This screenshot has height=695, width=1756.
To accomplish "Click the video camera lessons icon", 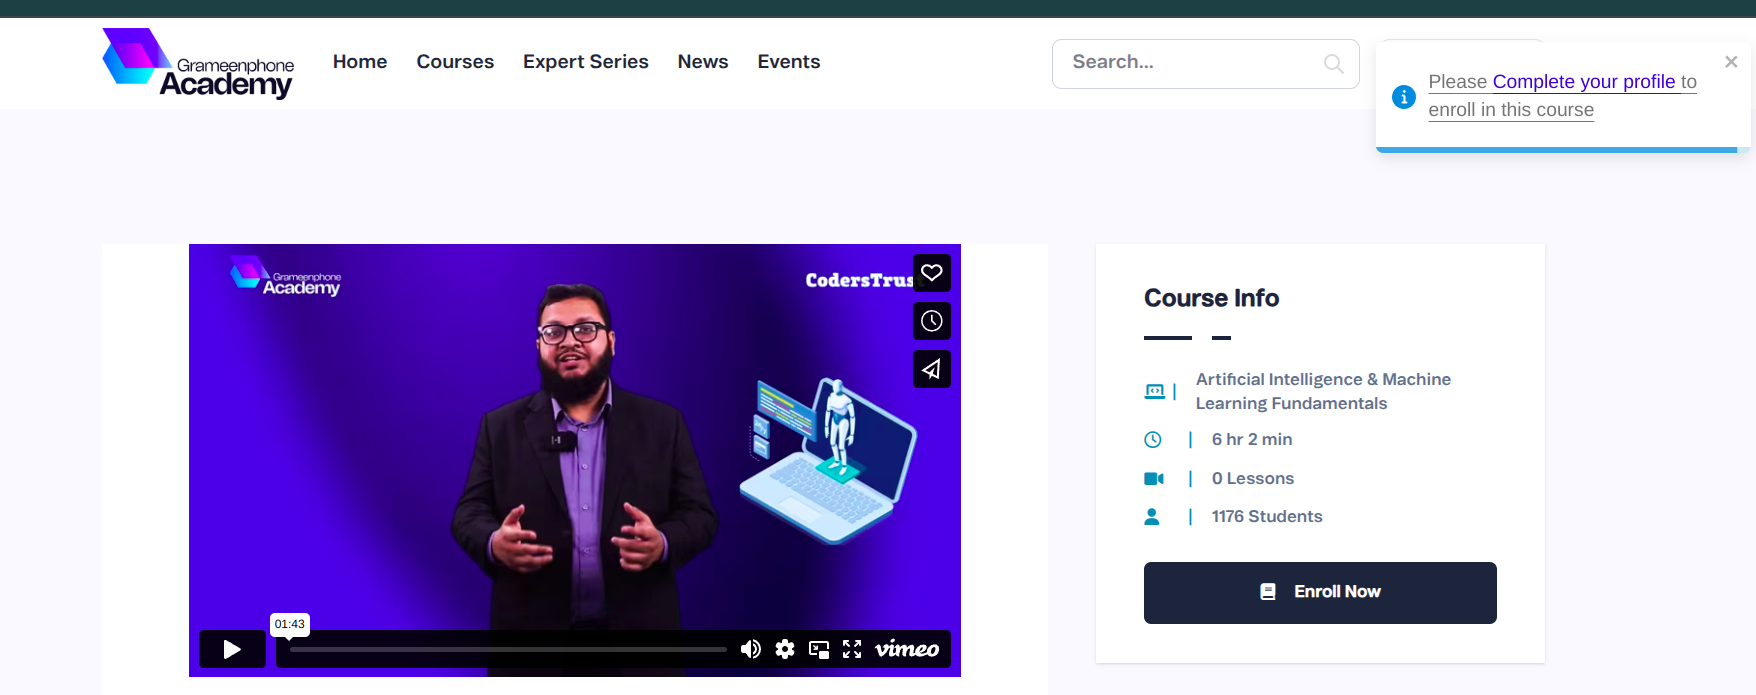I will tap(1154, 479).
